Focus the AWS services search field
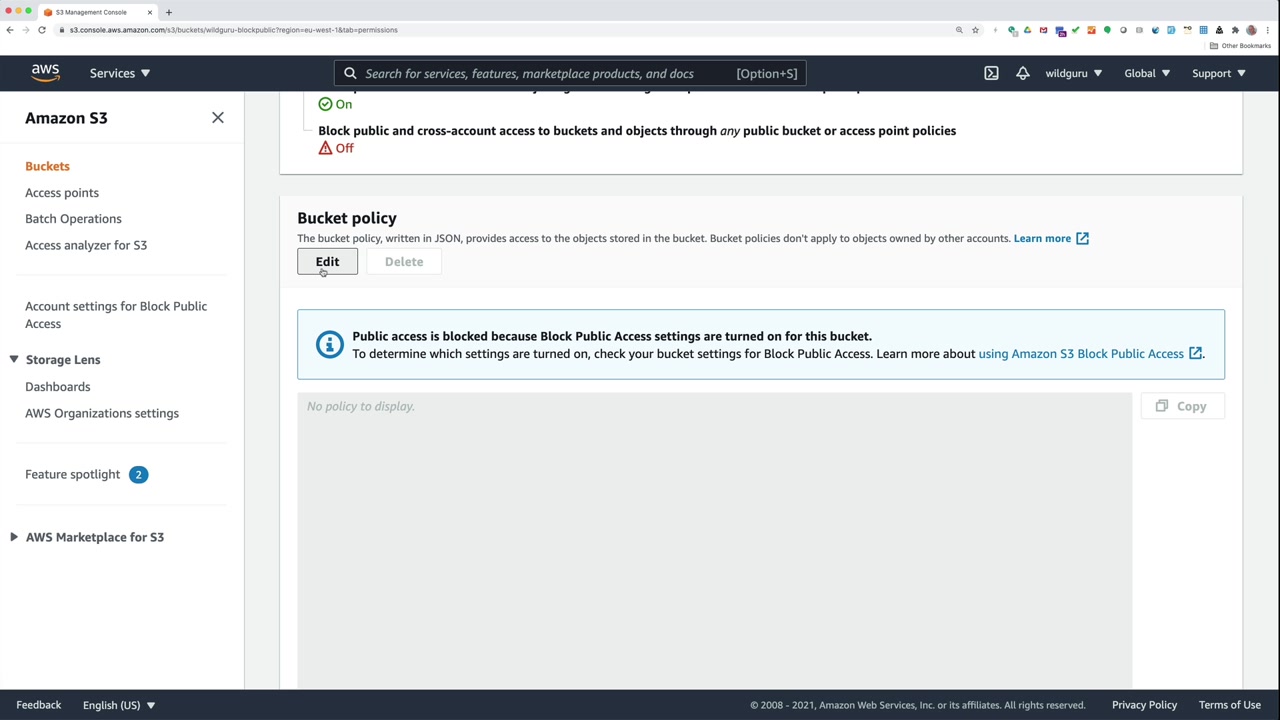This screenshot has height=720, width=1280. click(570, 73)
